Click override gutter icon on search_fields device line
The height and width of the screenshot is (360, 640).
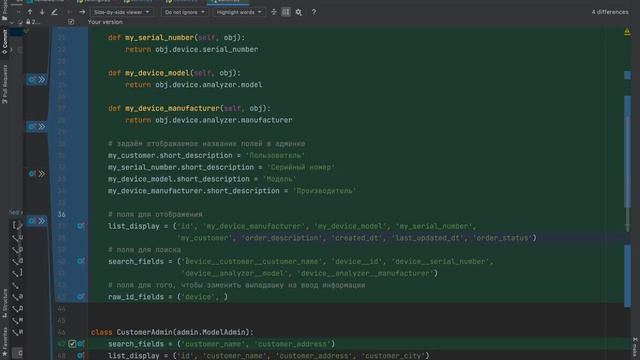81,261
